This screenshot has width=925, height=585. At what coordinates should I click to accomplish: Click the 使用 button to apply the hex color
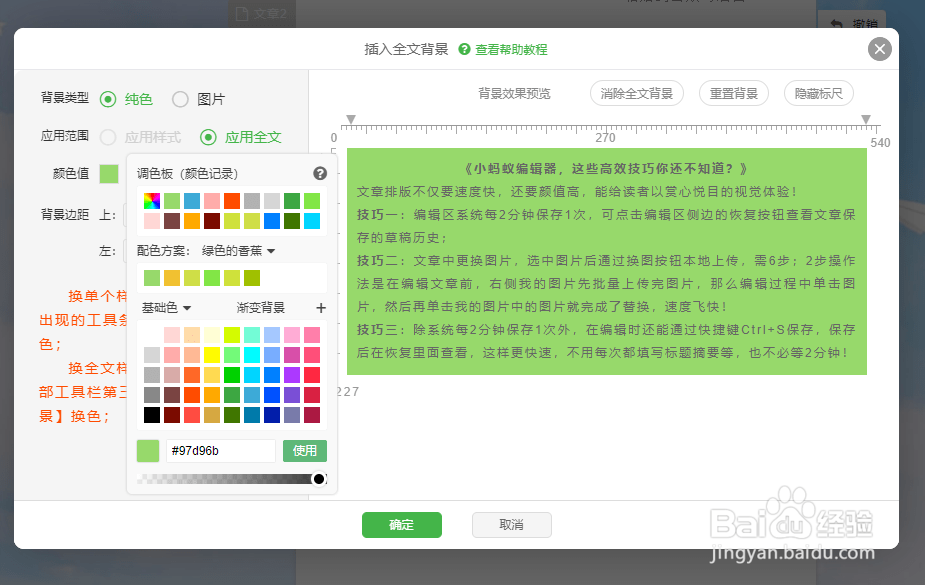304,451
